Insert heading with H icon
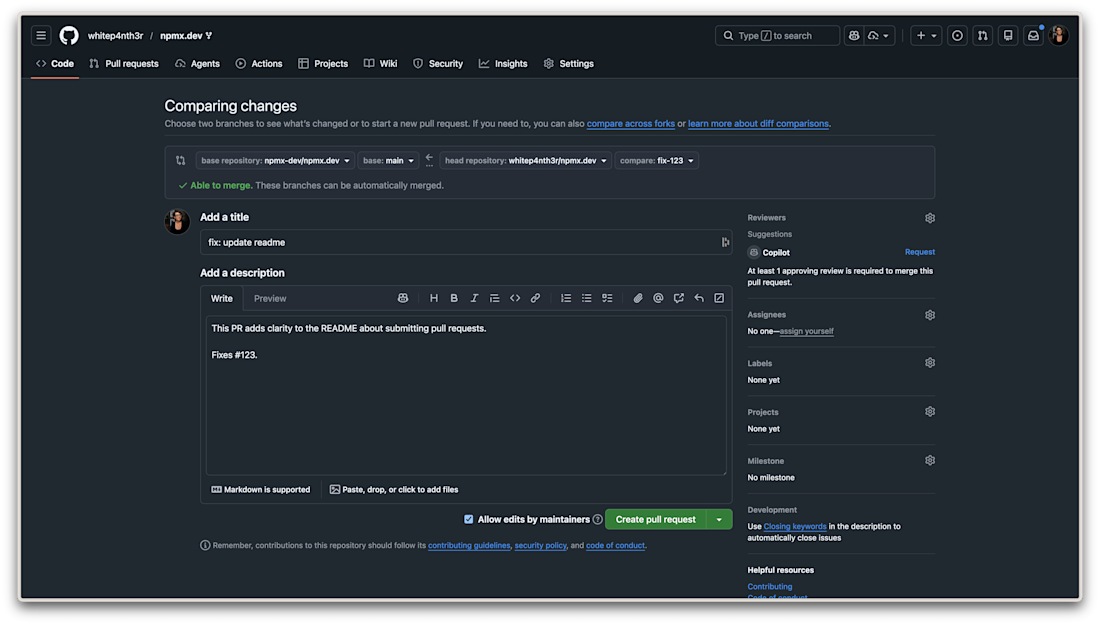1100x625 pixels. [x=434, y=298]
